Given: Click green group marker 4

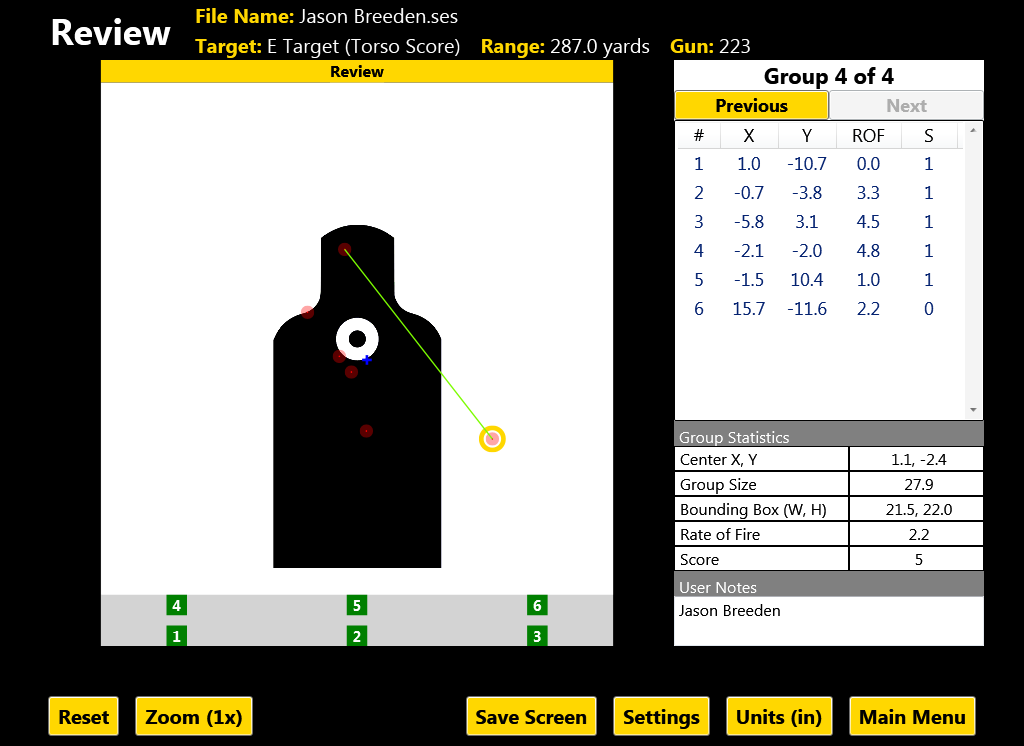Looking at the screenshot, I should pos(176,605).
